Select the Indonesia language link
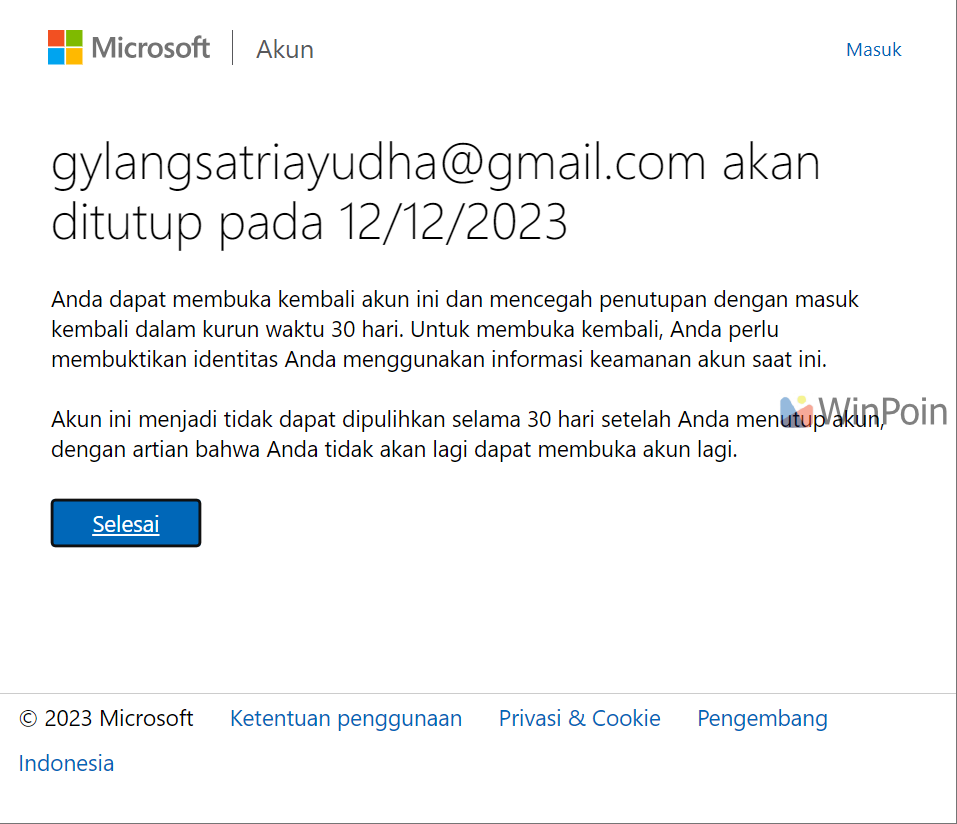Viewport: 957px width, 824px height. pos(66,763)
